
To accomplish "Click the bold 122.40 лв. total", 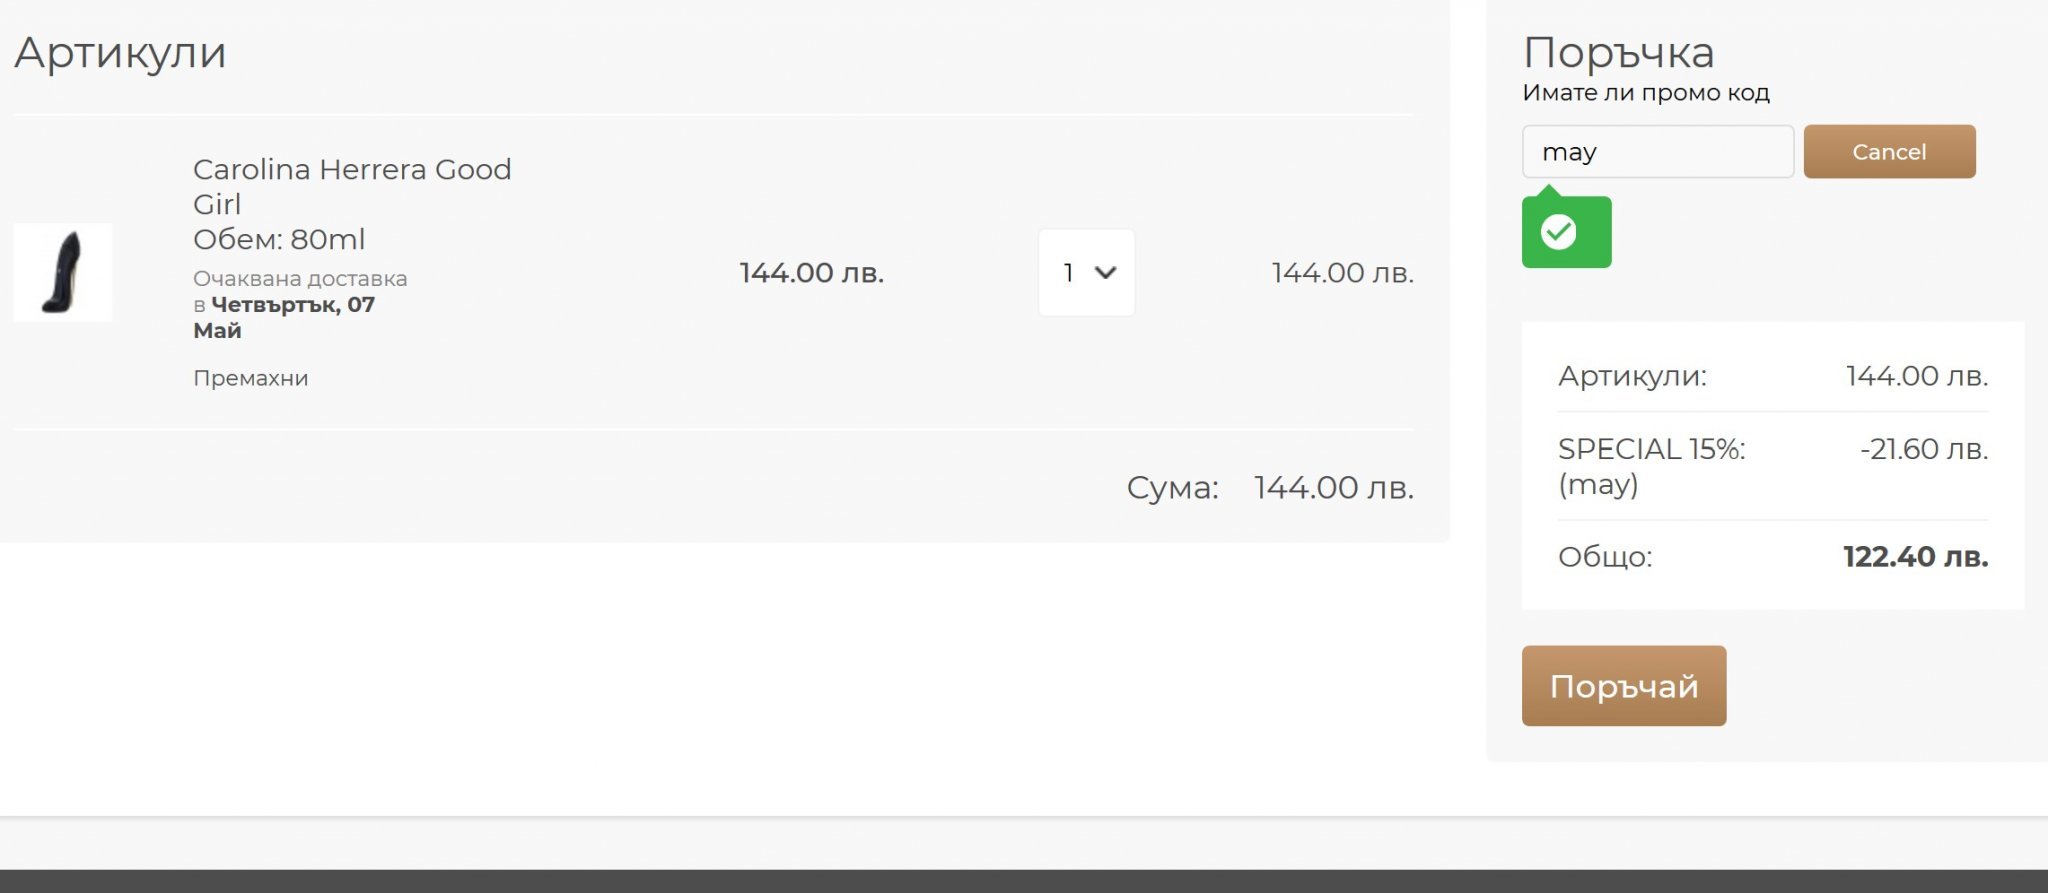I will click(x=1915, y=557).
